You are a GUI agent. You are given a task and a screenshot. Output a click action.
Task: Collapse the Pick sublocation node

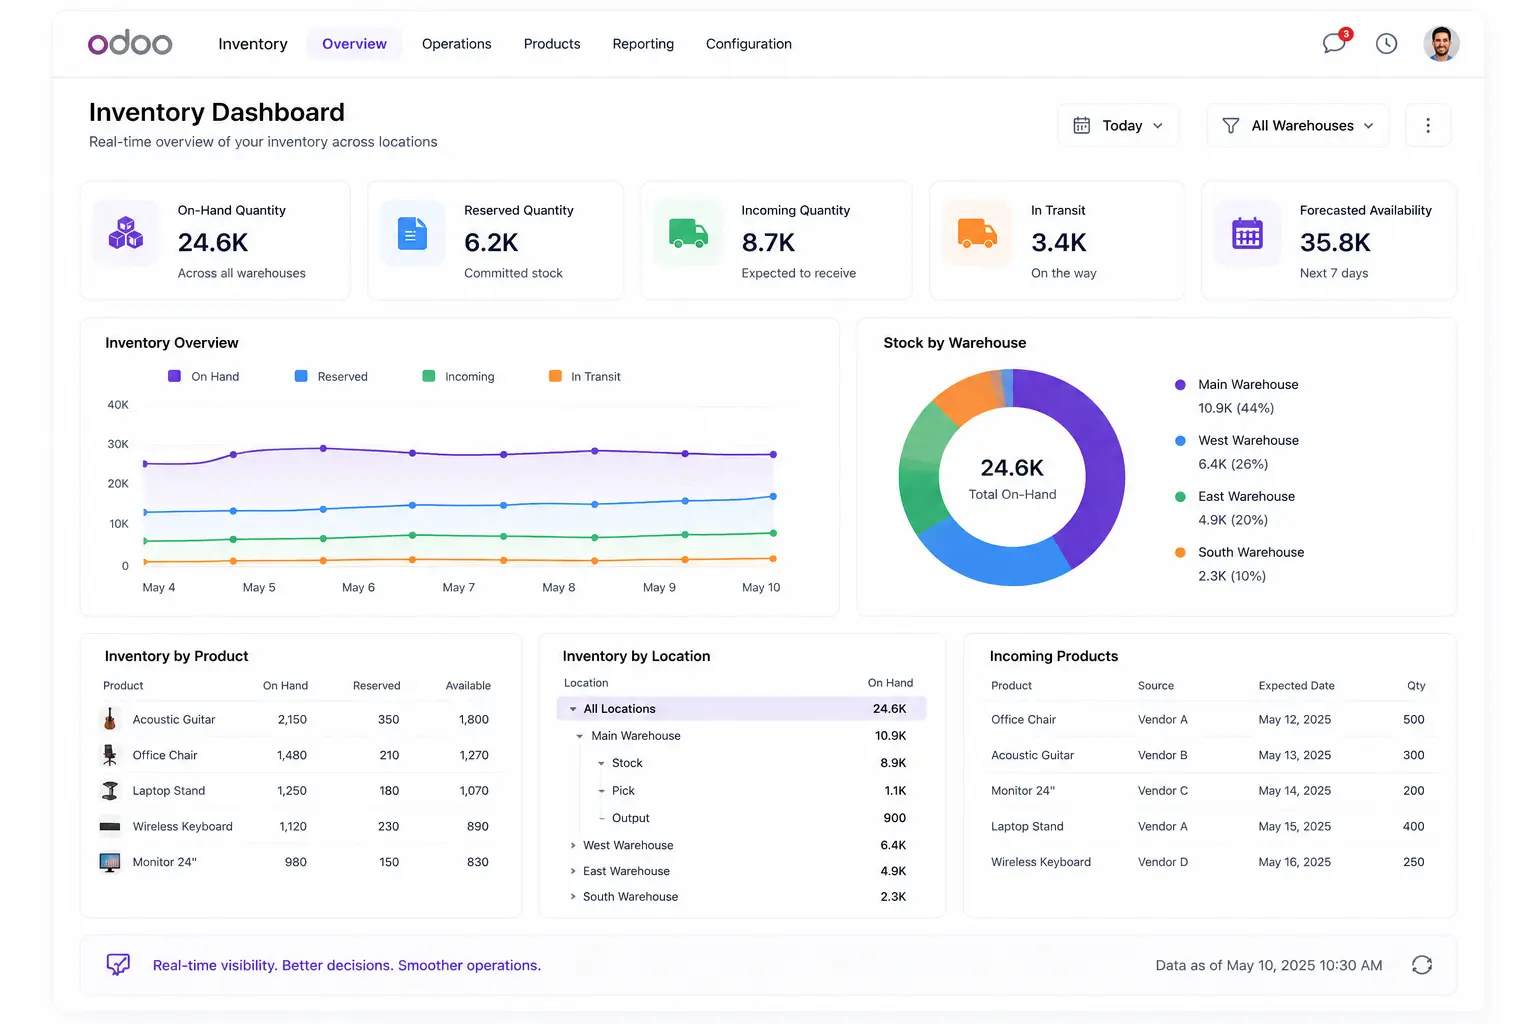pos(601,791)
